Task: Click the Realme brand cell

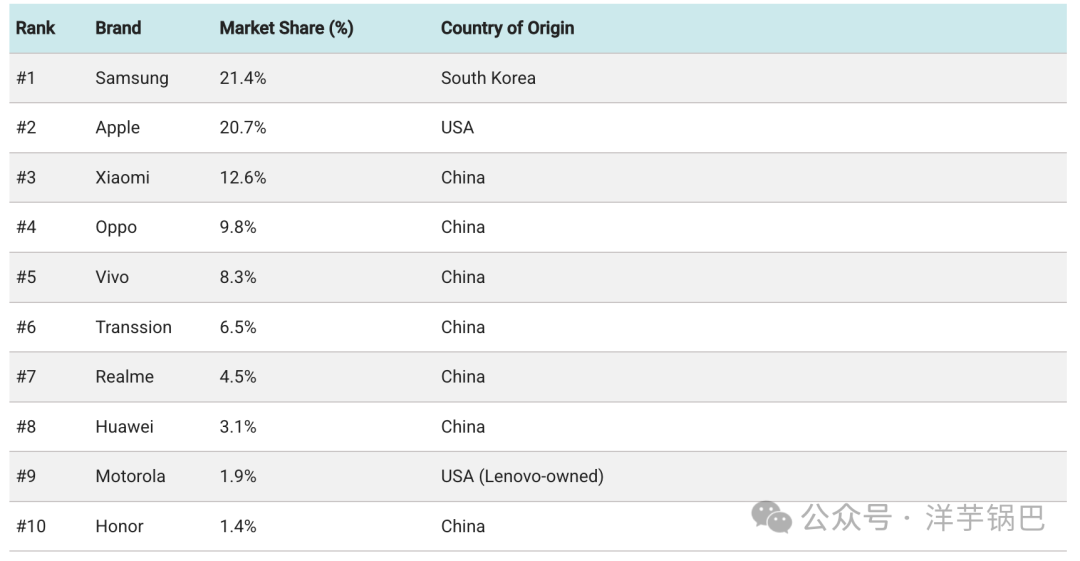Action: (x=124, y=377)
